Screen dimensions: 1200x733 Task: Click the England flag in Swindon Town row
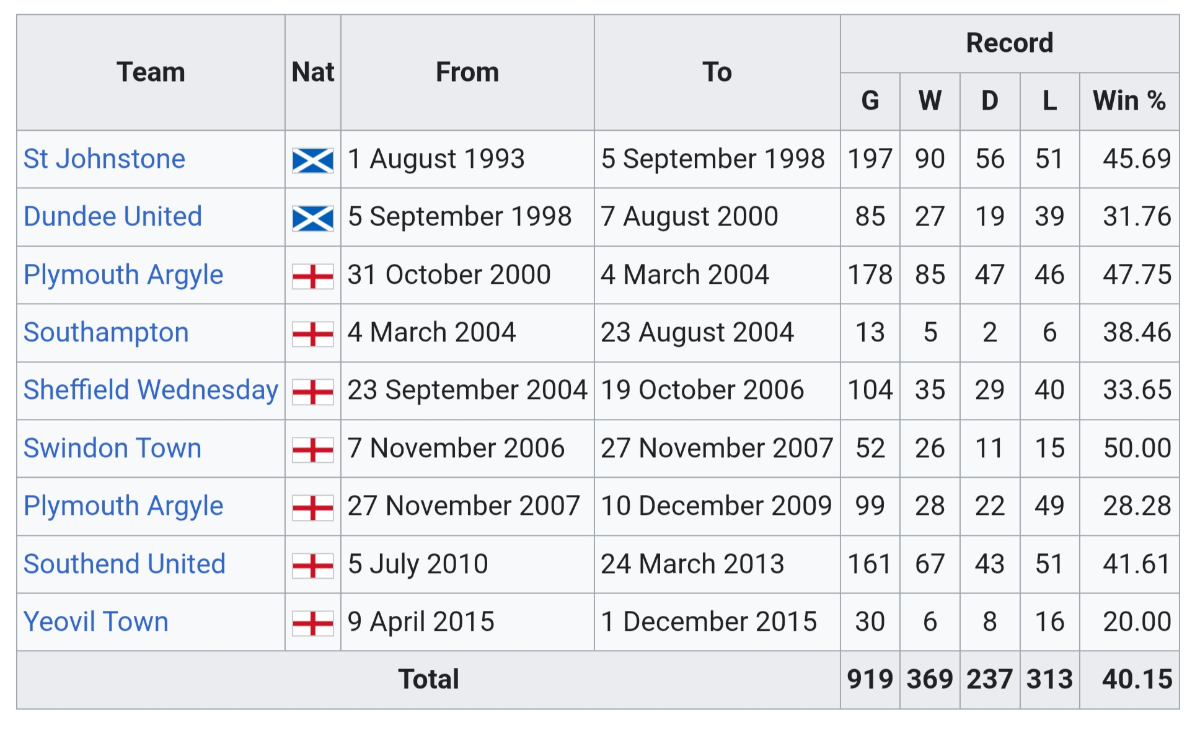coord(313,450)
